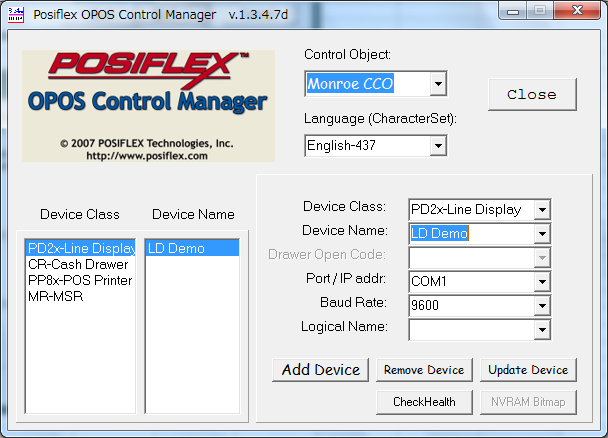Select MR-MSR in the list
Screen dimensions: 608x438
point(81,297)
